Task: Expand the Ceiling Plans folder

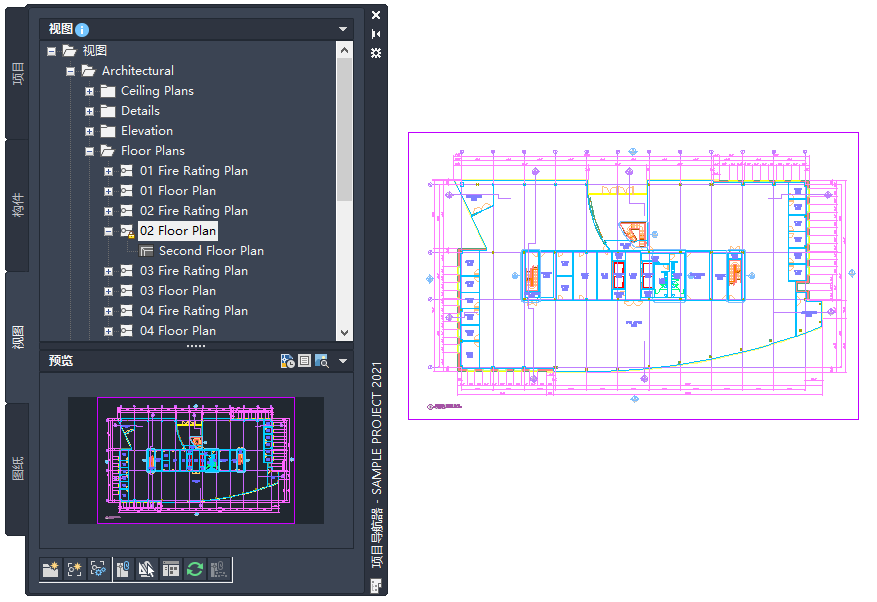Action: [89, 91]
